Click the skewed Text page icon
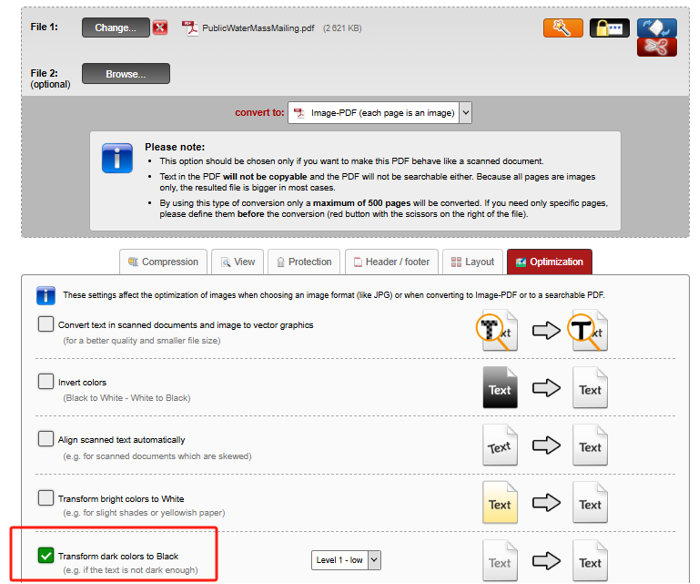Image resolution: width=700 pixels, height=584 pixels. point(500,445)
